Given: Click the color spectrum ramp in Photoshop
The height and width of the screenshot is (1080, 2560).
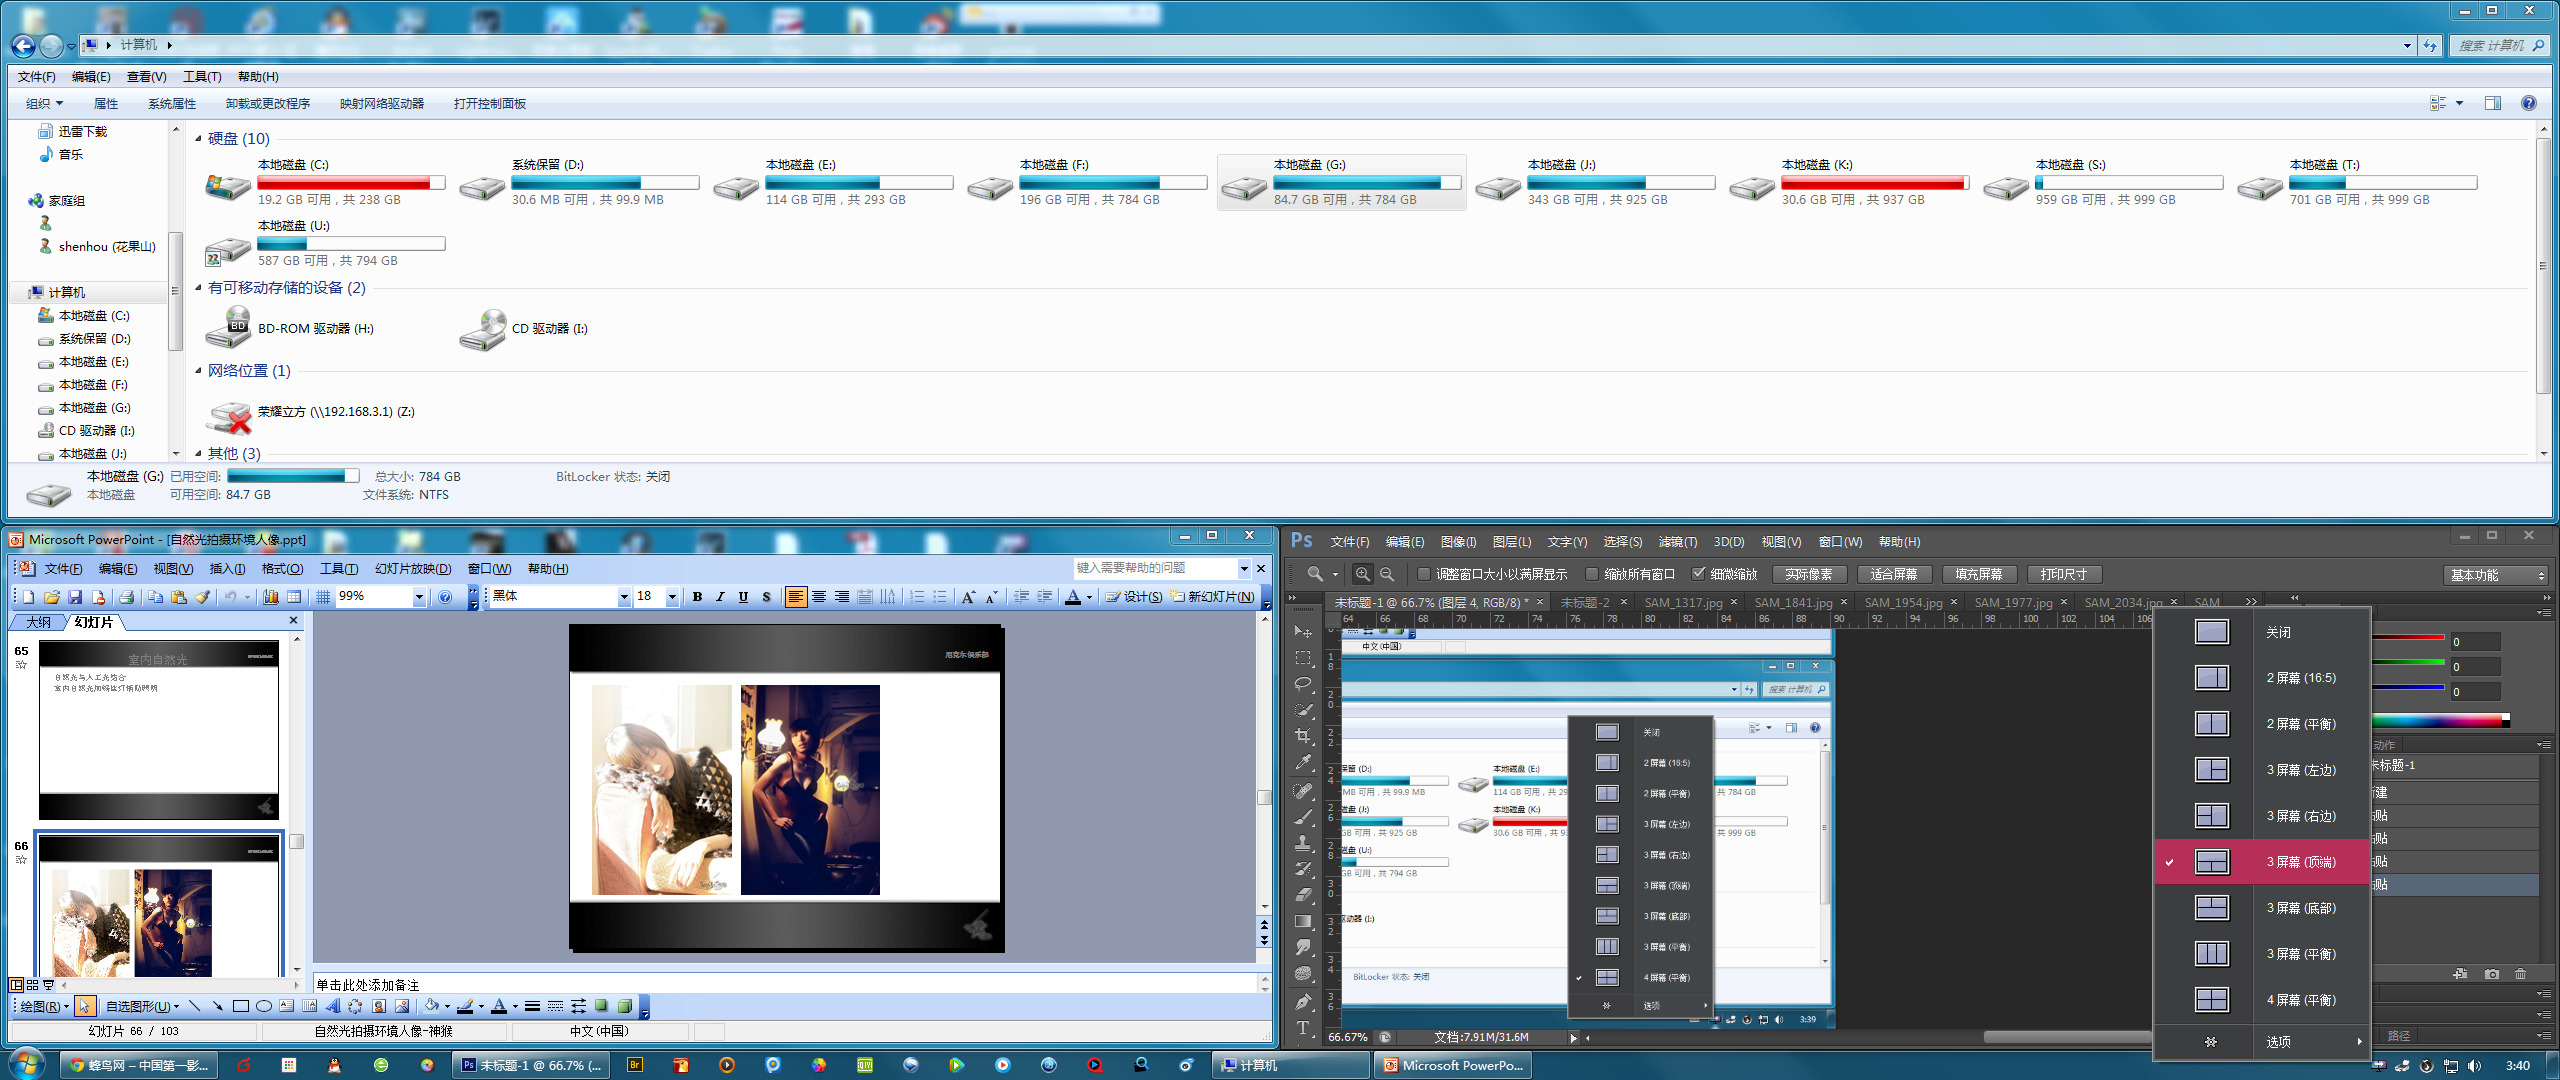Looking at the screenshot, I should pos(2440,721).
